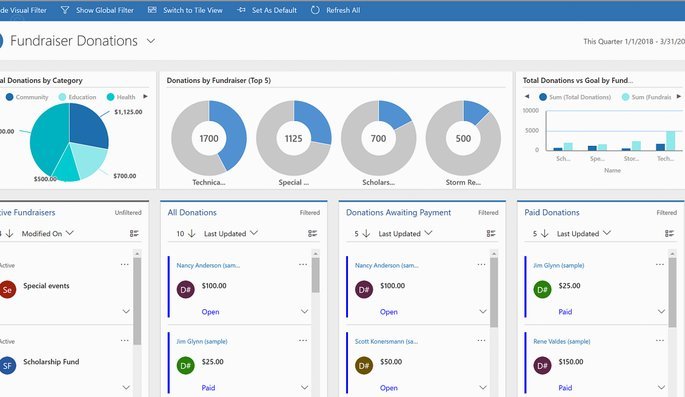685x397 pixels.
Task: Open Scott Konersmann link in Awaiting Payment
Action: [x=386, y=341]
